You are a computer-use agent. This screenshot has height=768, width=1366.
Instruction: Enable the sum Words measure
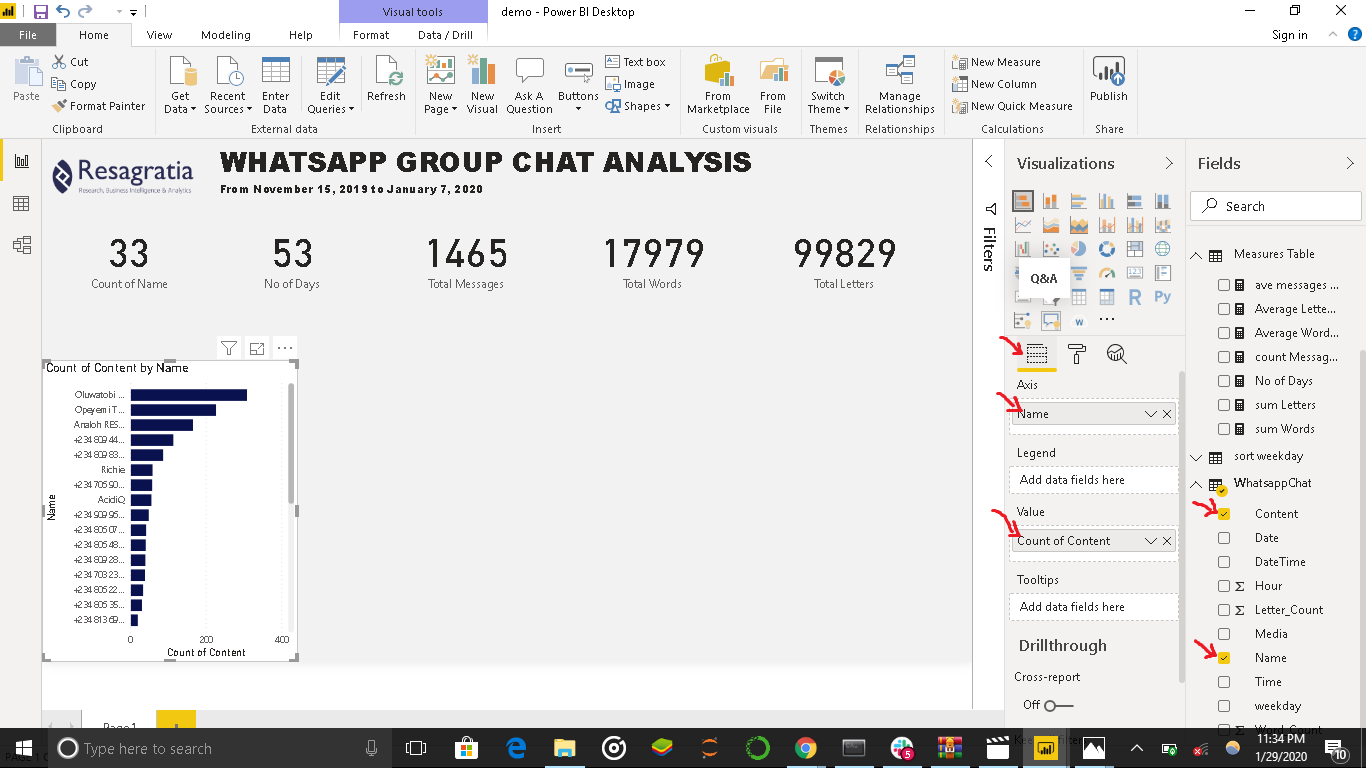pos(1224,428)
